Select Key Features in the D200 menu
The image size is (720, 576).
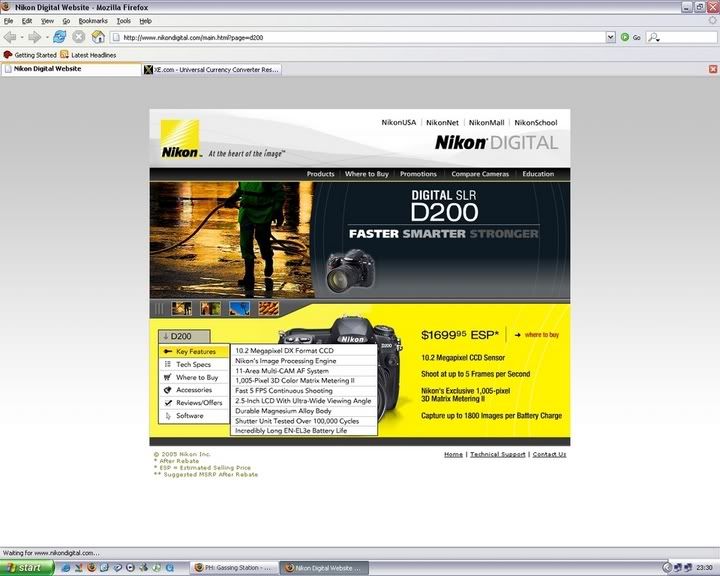tap(194, 351)
